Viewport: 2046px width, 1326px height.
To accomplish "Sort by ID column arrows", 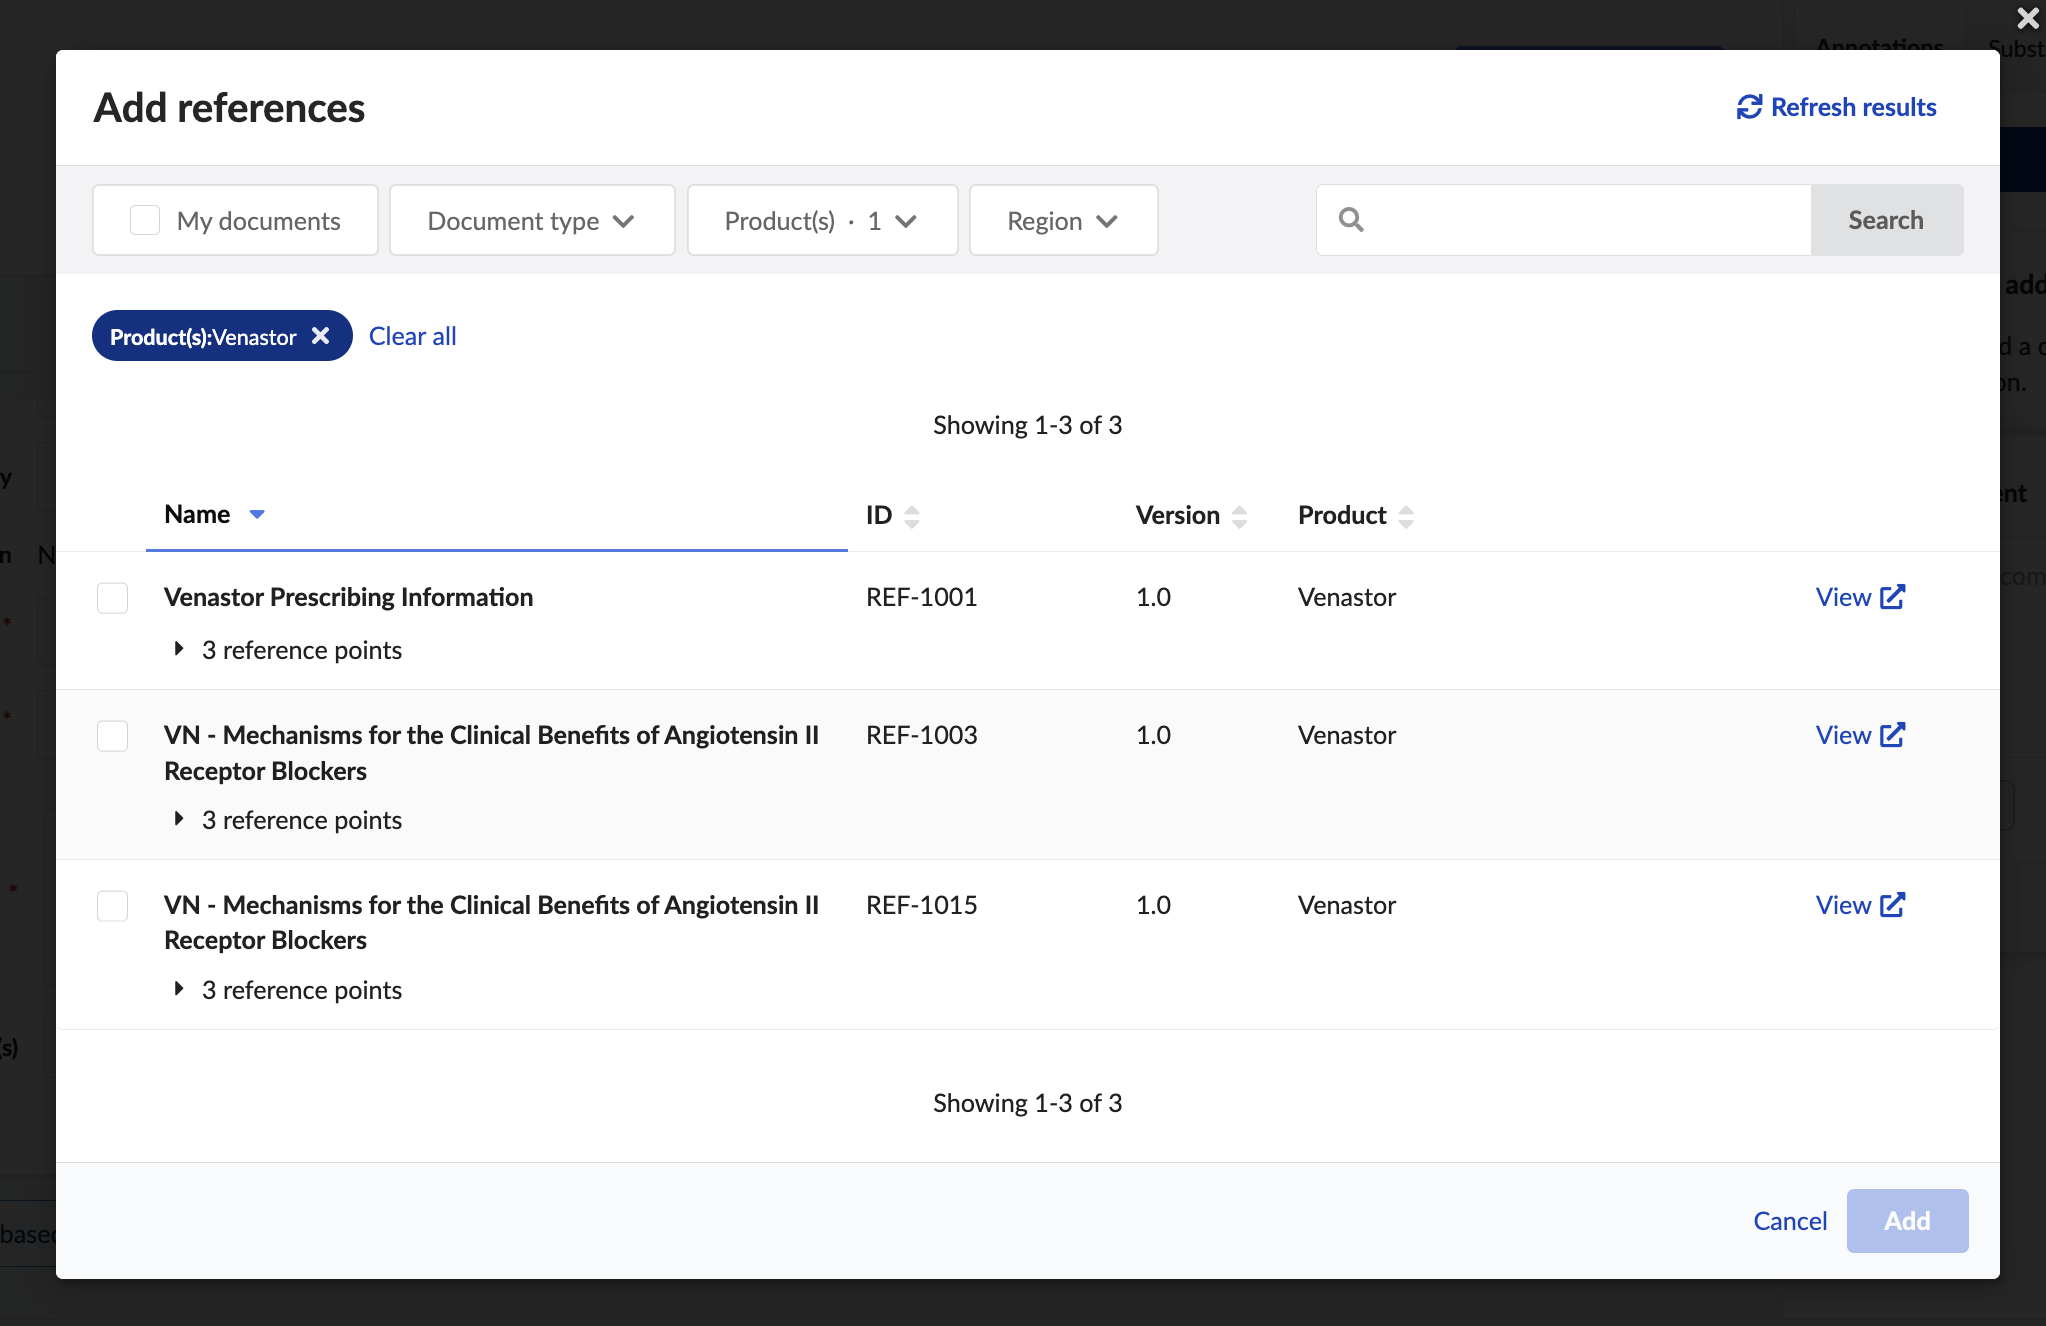I will click(911, 516).
